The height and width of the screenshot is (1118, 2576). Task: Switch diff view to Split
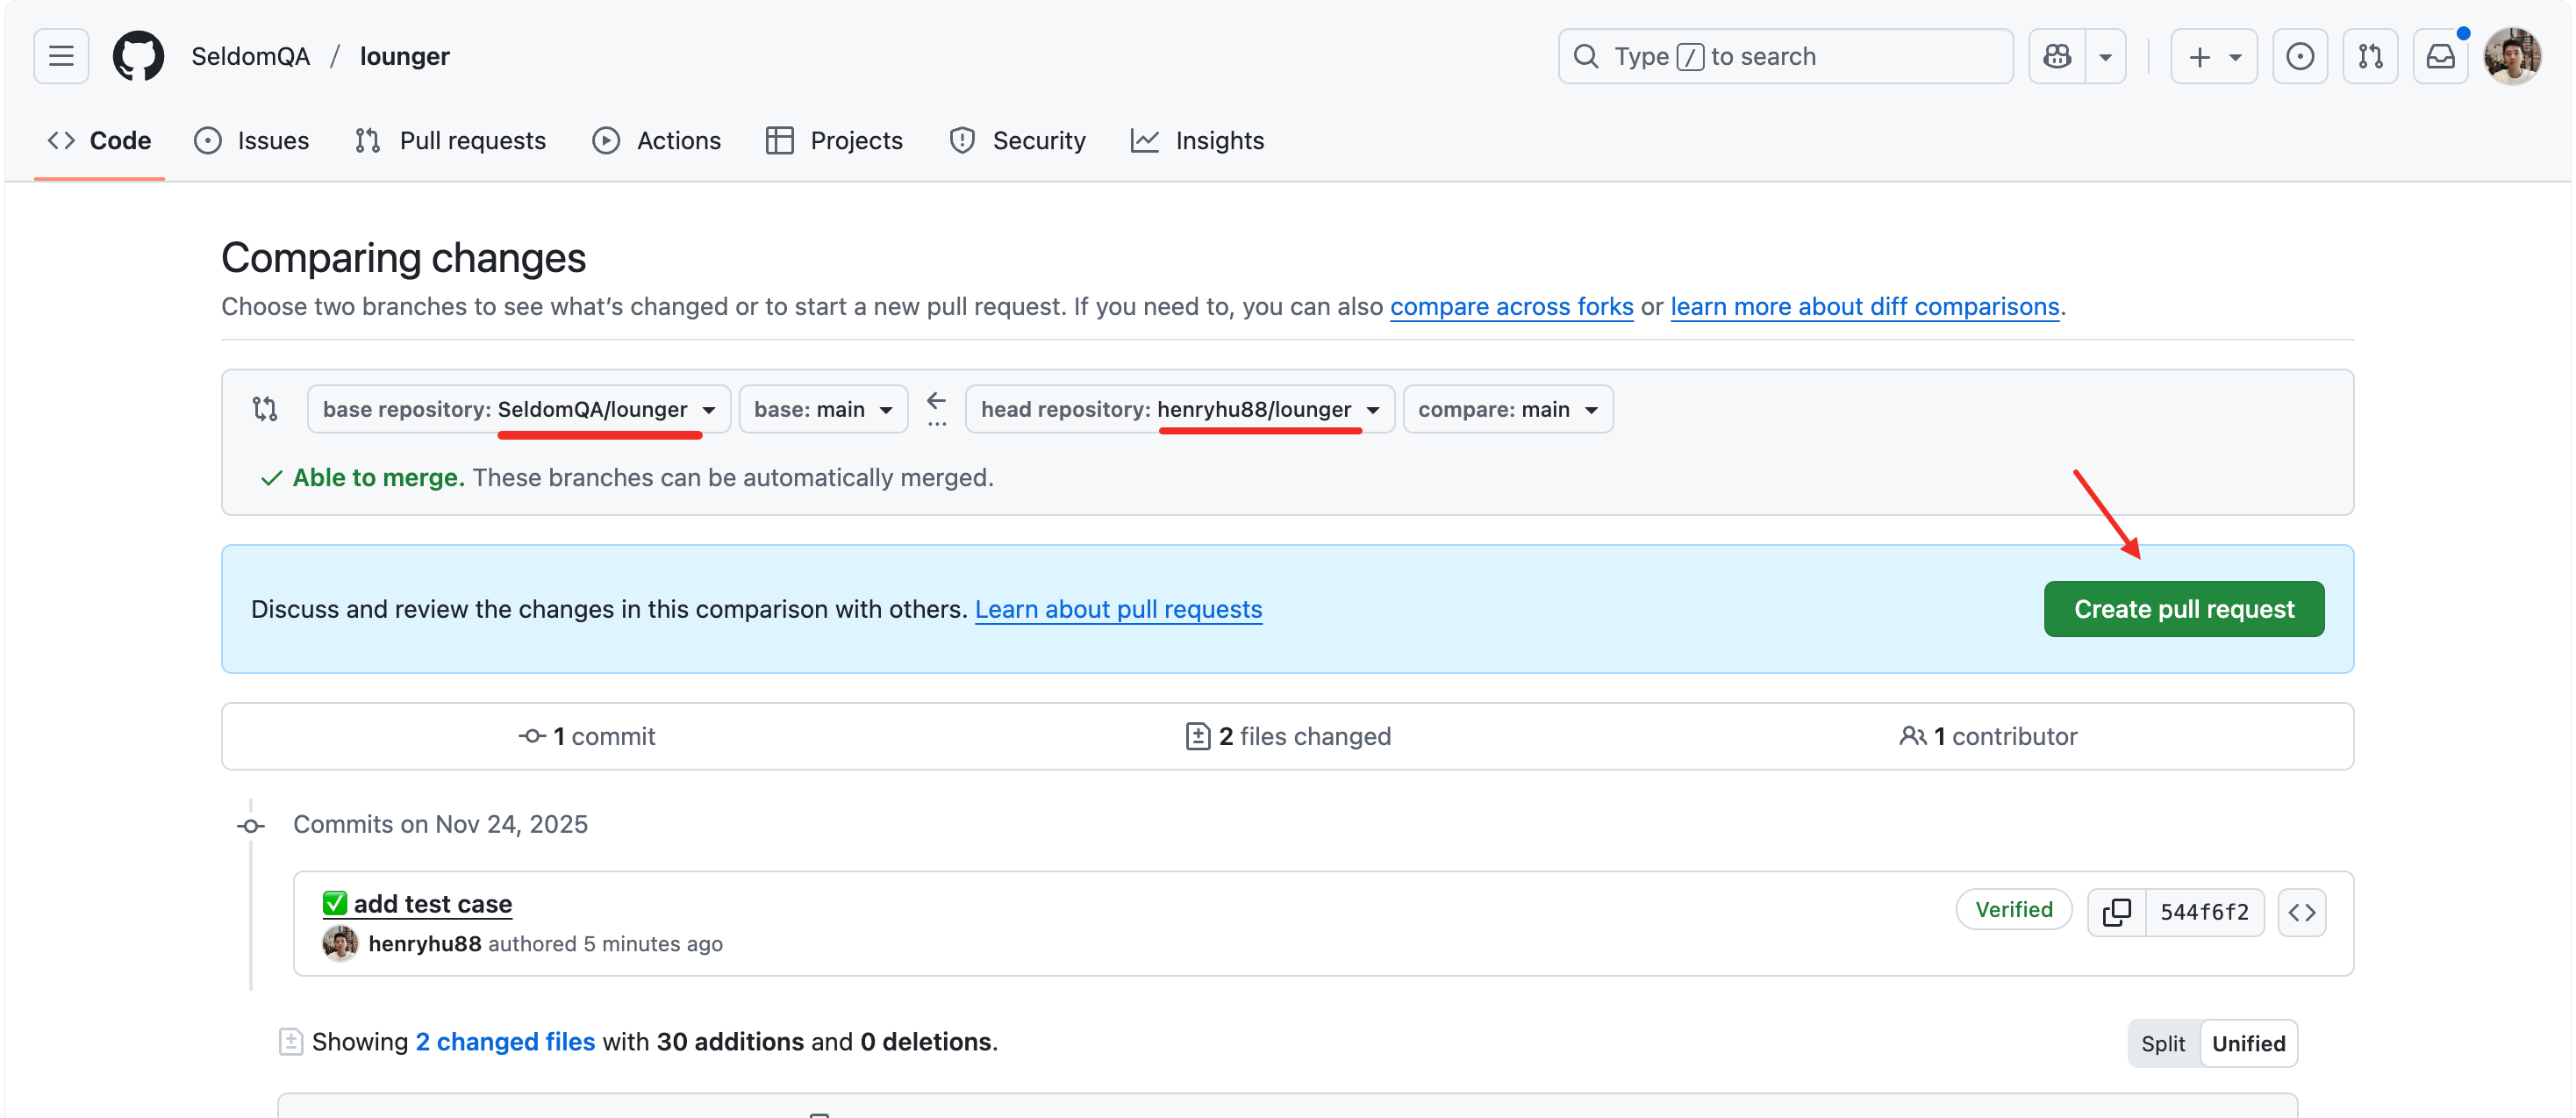tap(2162, 1043)
